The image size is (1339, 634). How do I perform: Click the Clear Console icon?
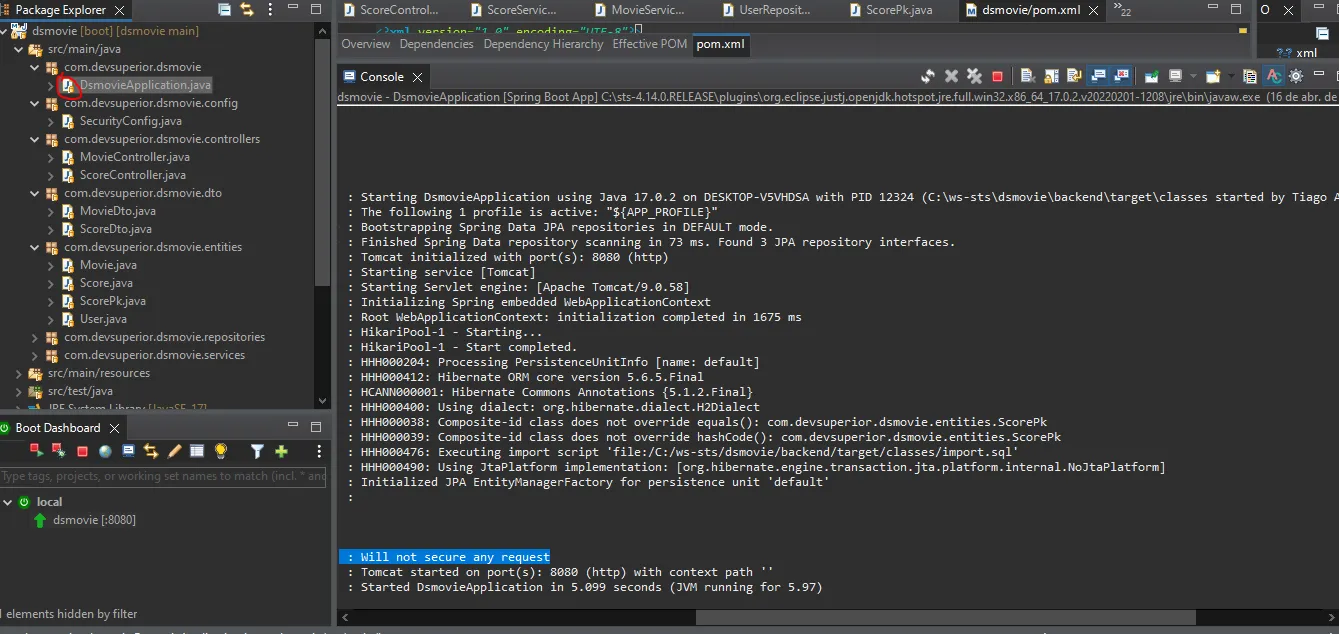pos(1027,76)
